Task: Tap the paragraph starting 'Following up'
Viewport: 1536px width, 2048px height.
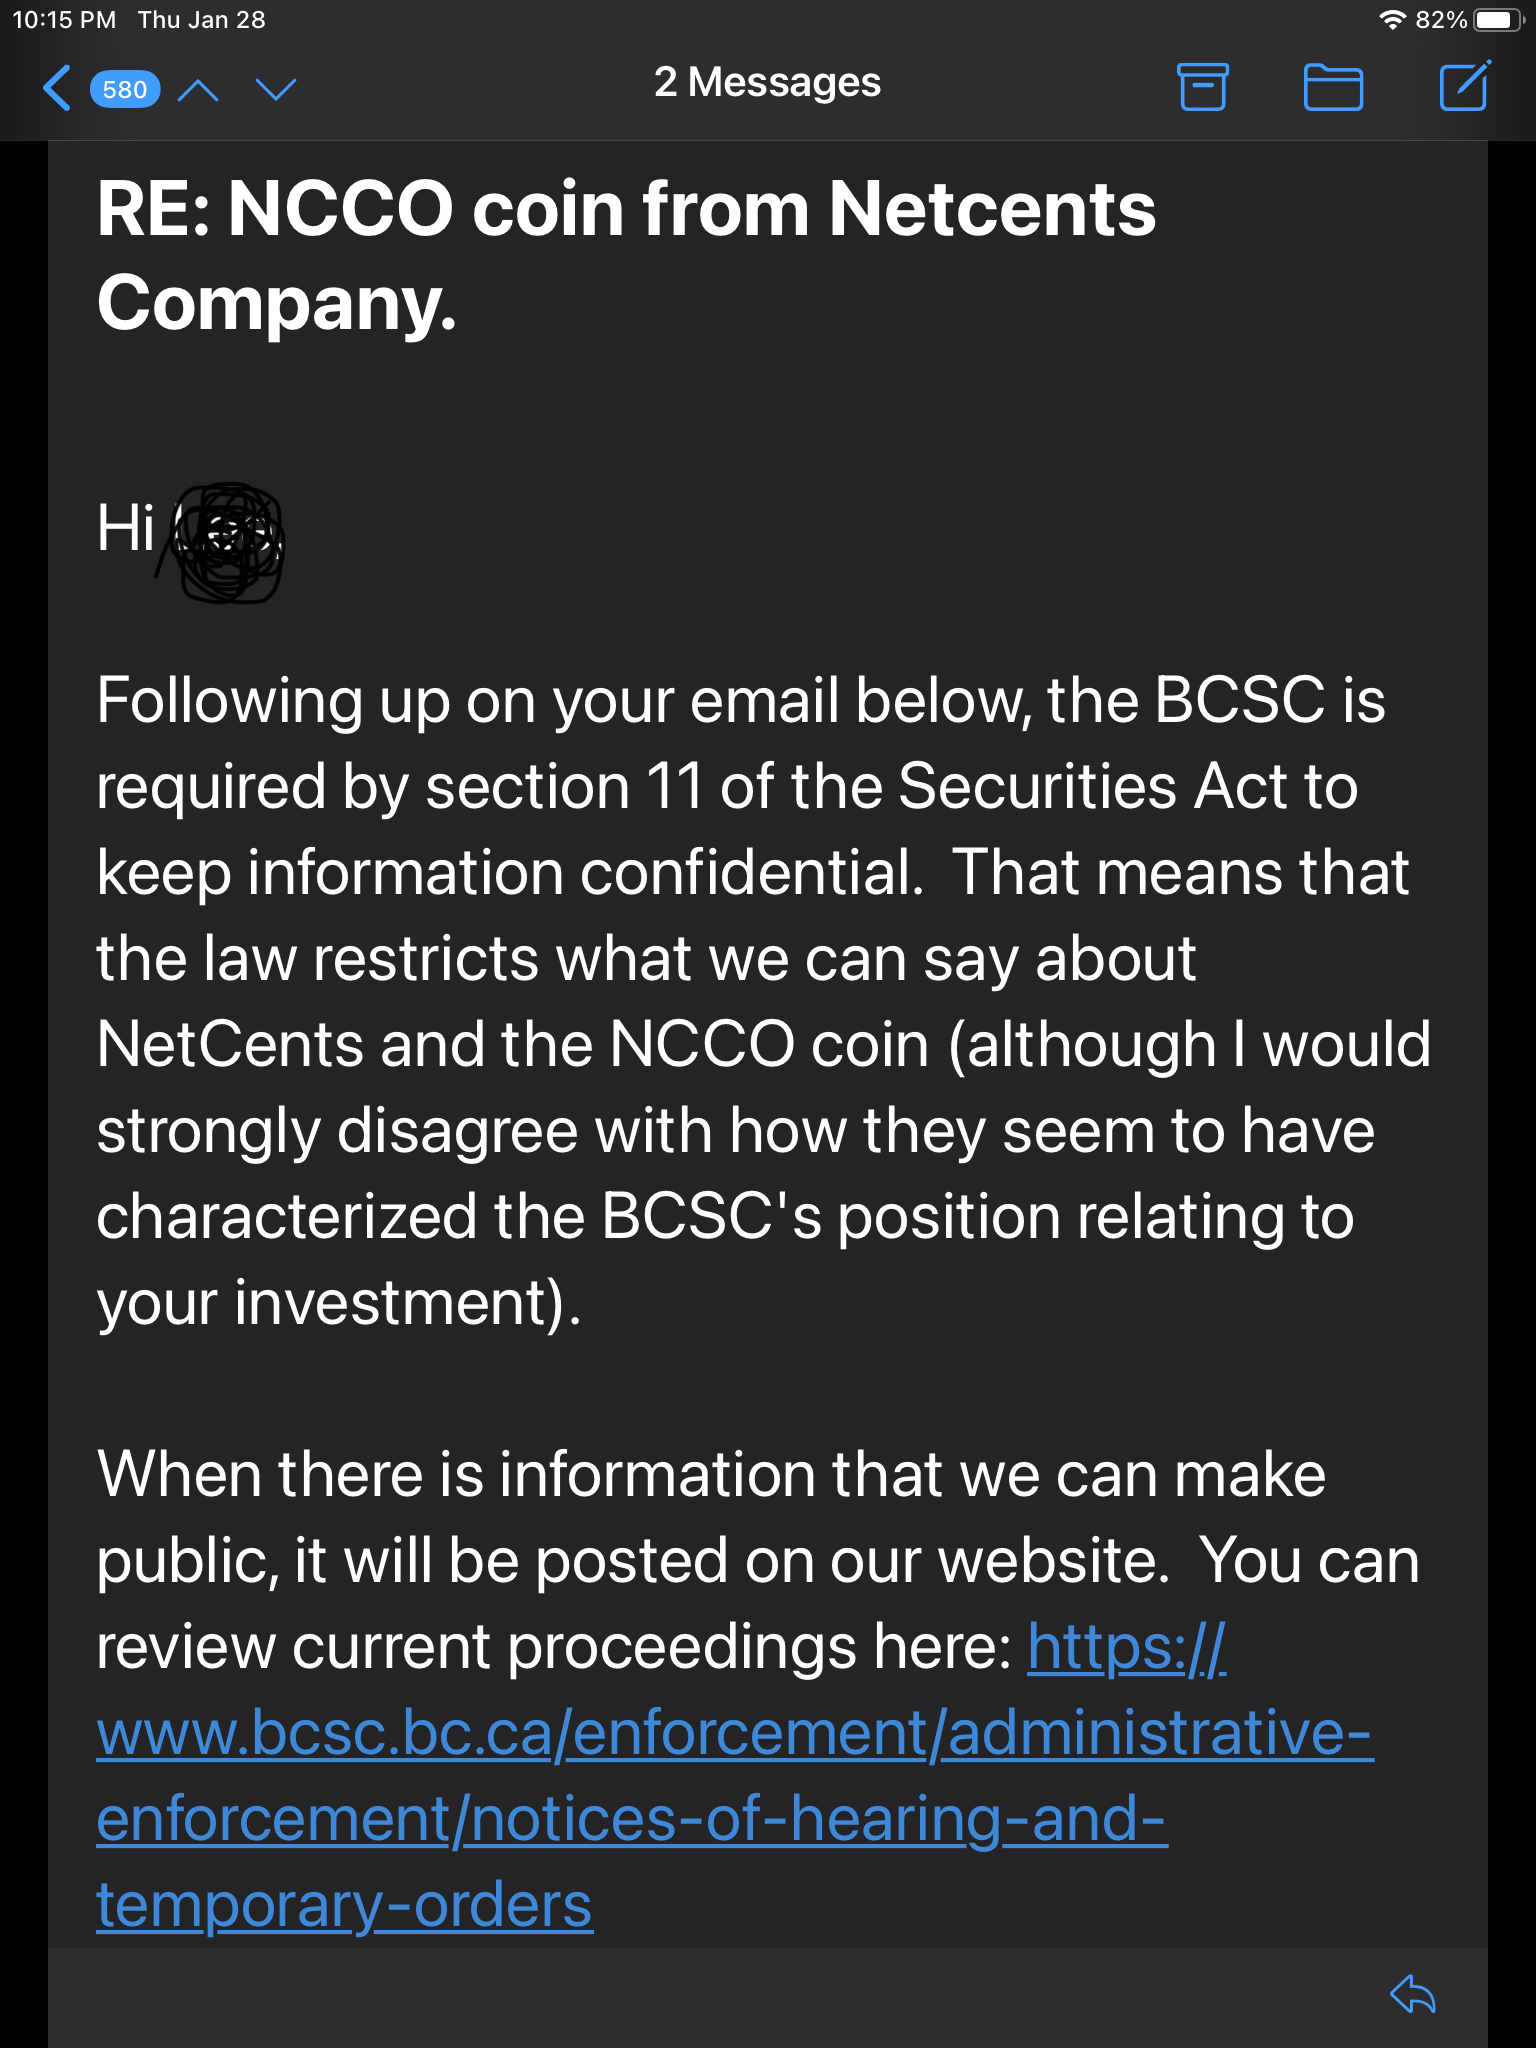Action: (764, 1001)
